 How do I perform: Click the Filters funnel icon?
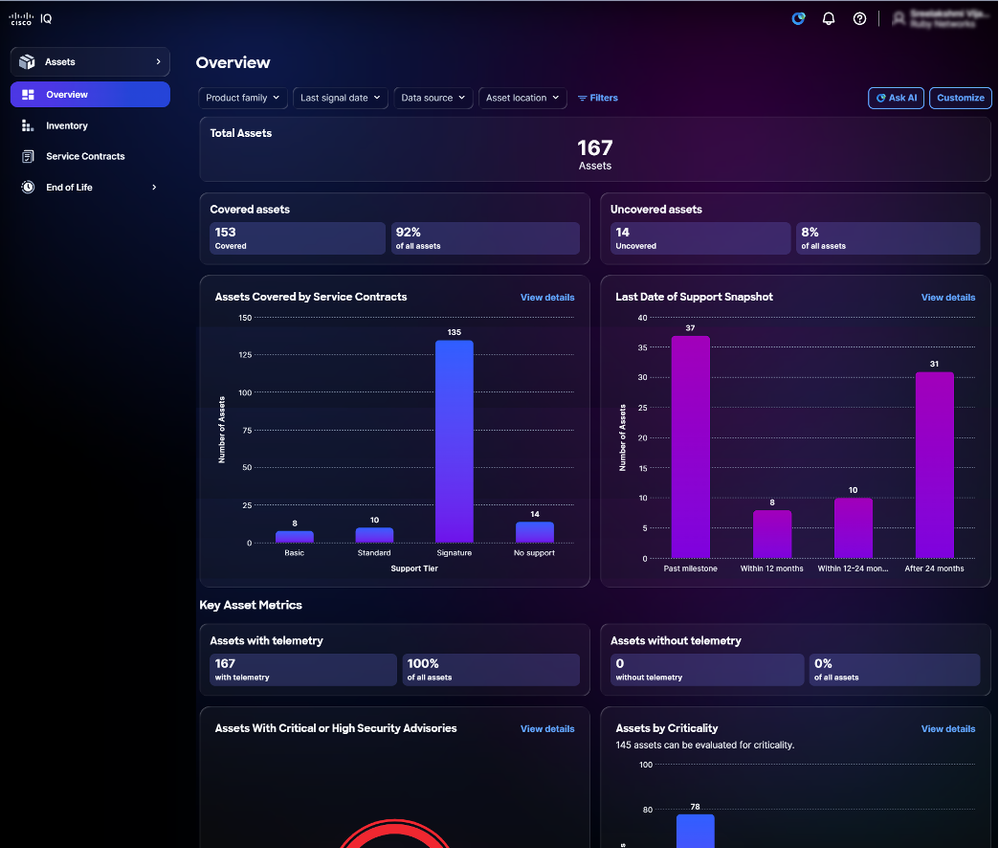(582, 98)
